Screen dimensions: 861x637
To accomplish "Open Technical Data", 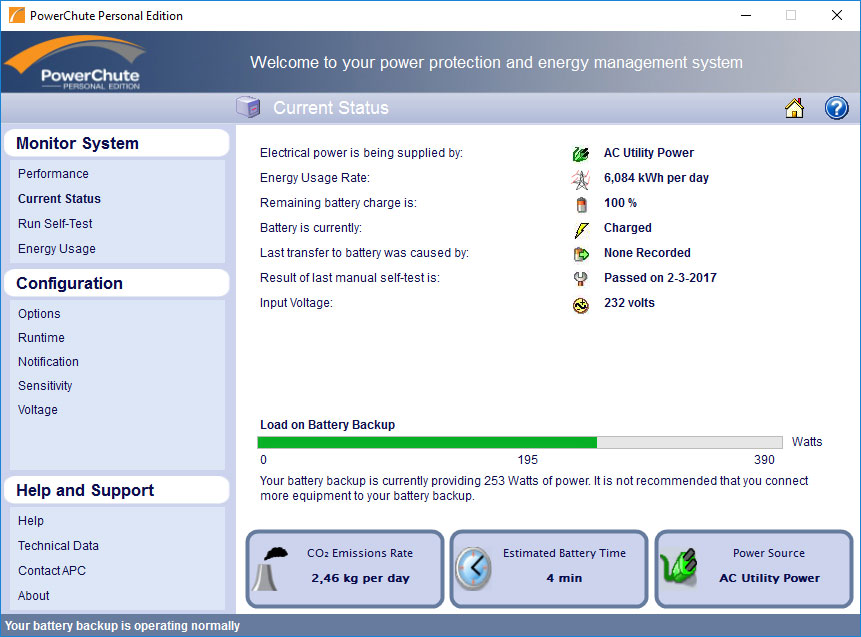I will 58,546.
